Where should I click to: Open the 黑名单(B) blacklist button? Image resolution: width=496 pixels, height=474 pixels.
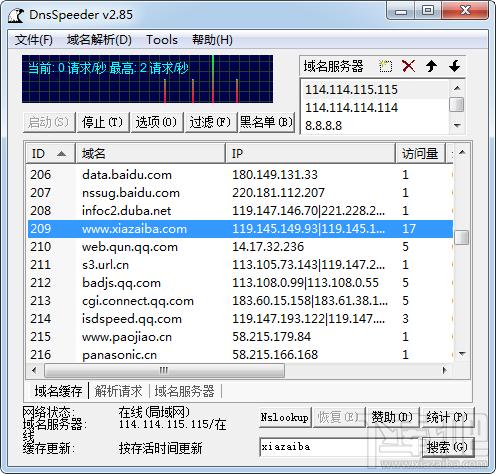pyautogui.click(x=266, y=122)
